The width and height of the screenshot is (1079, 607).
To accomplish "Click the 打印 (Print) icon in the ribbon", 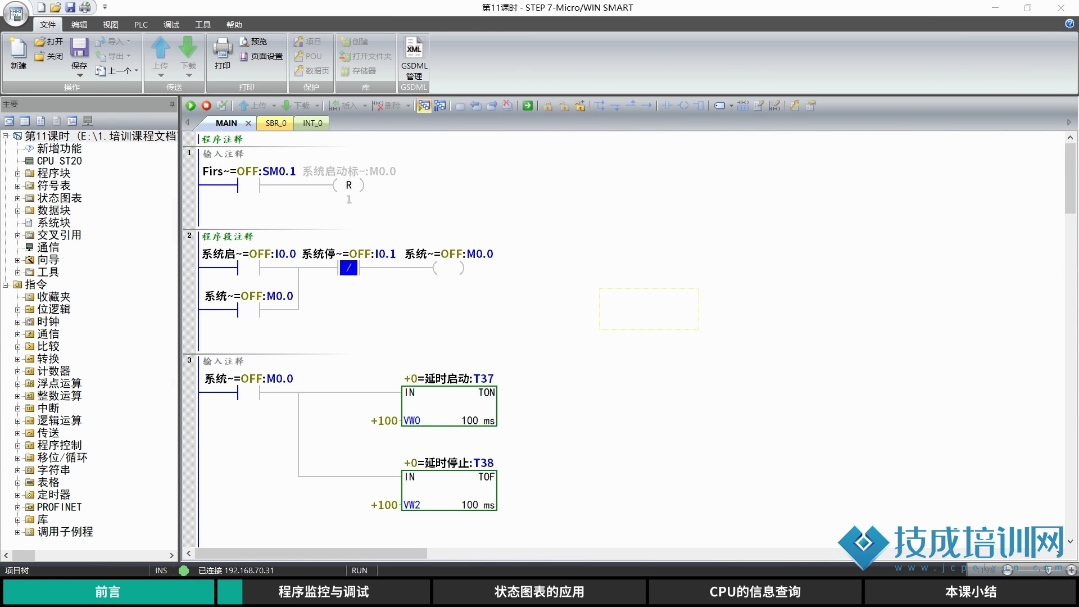I will coord(222,52).
